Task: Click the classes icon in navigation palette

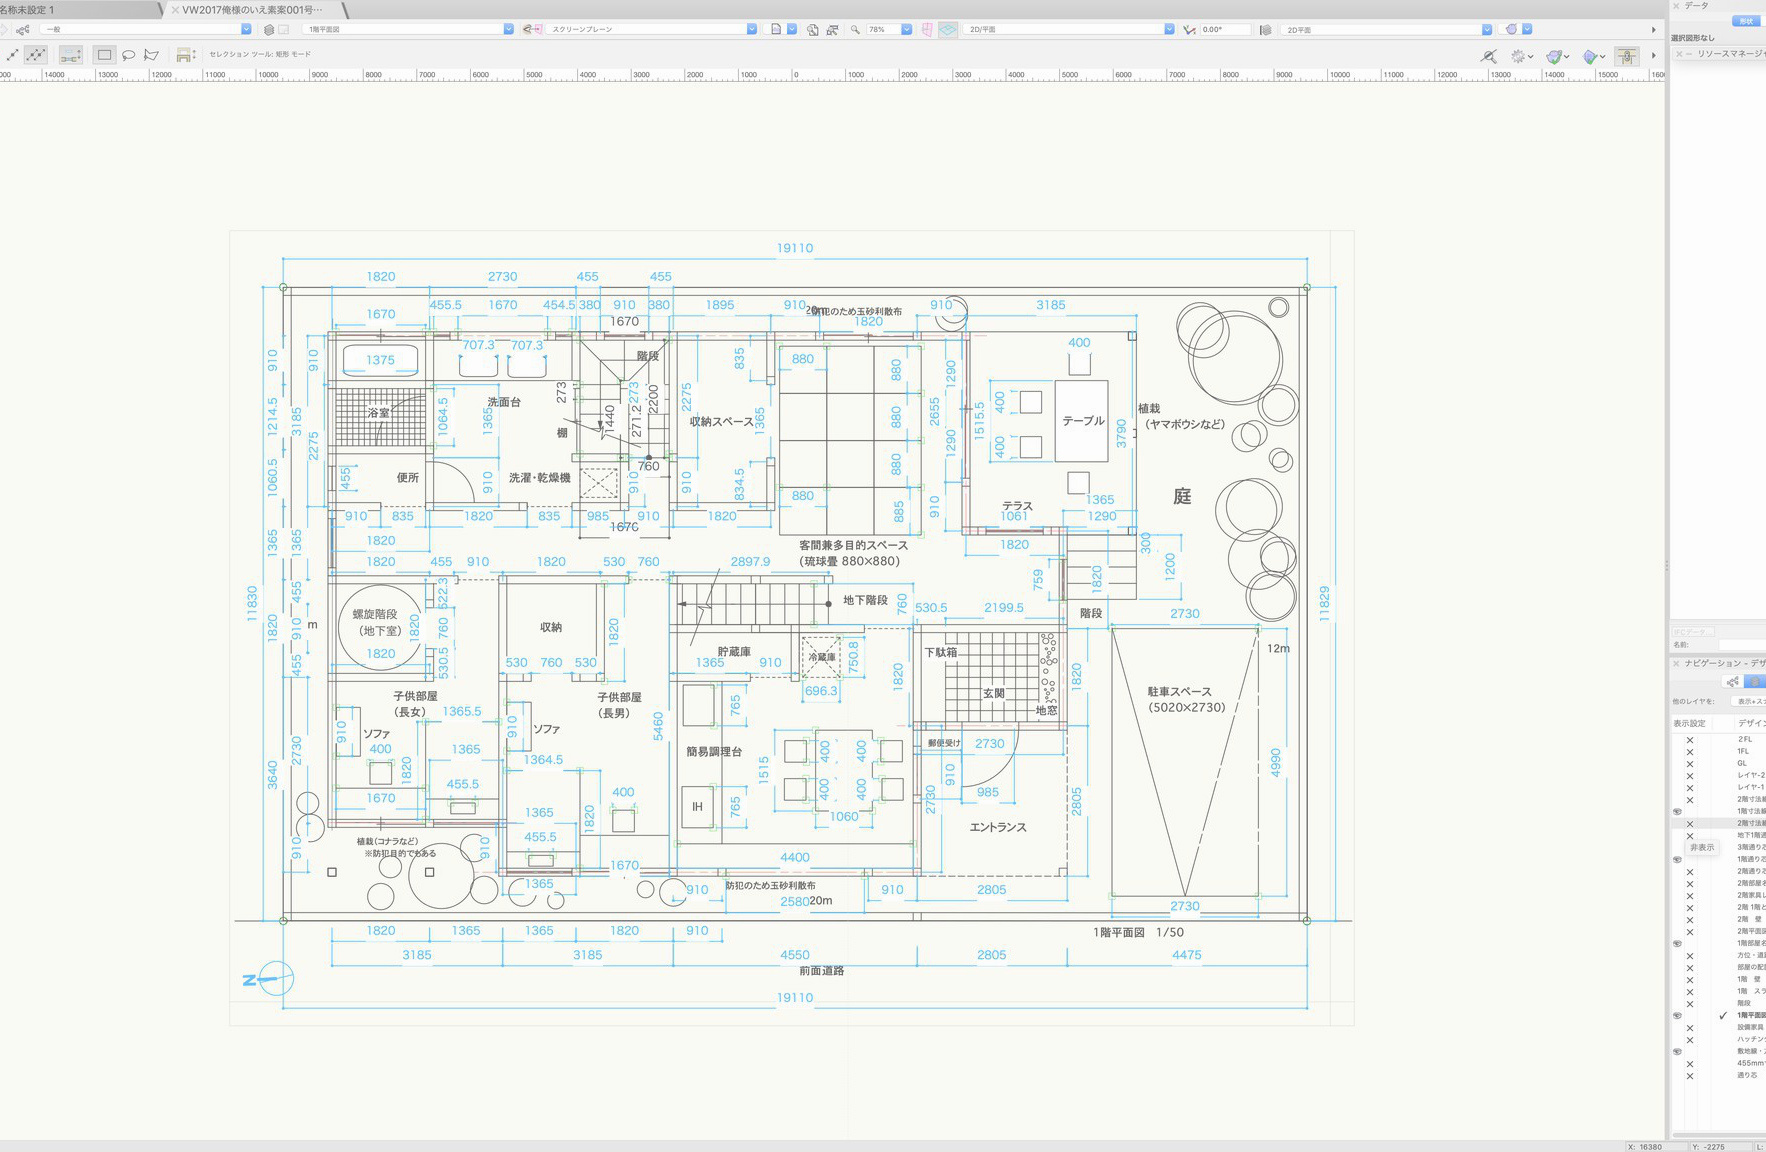Action: (1733, 682)
